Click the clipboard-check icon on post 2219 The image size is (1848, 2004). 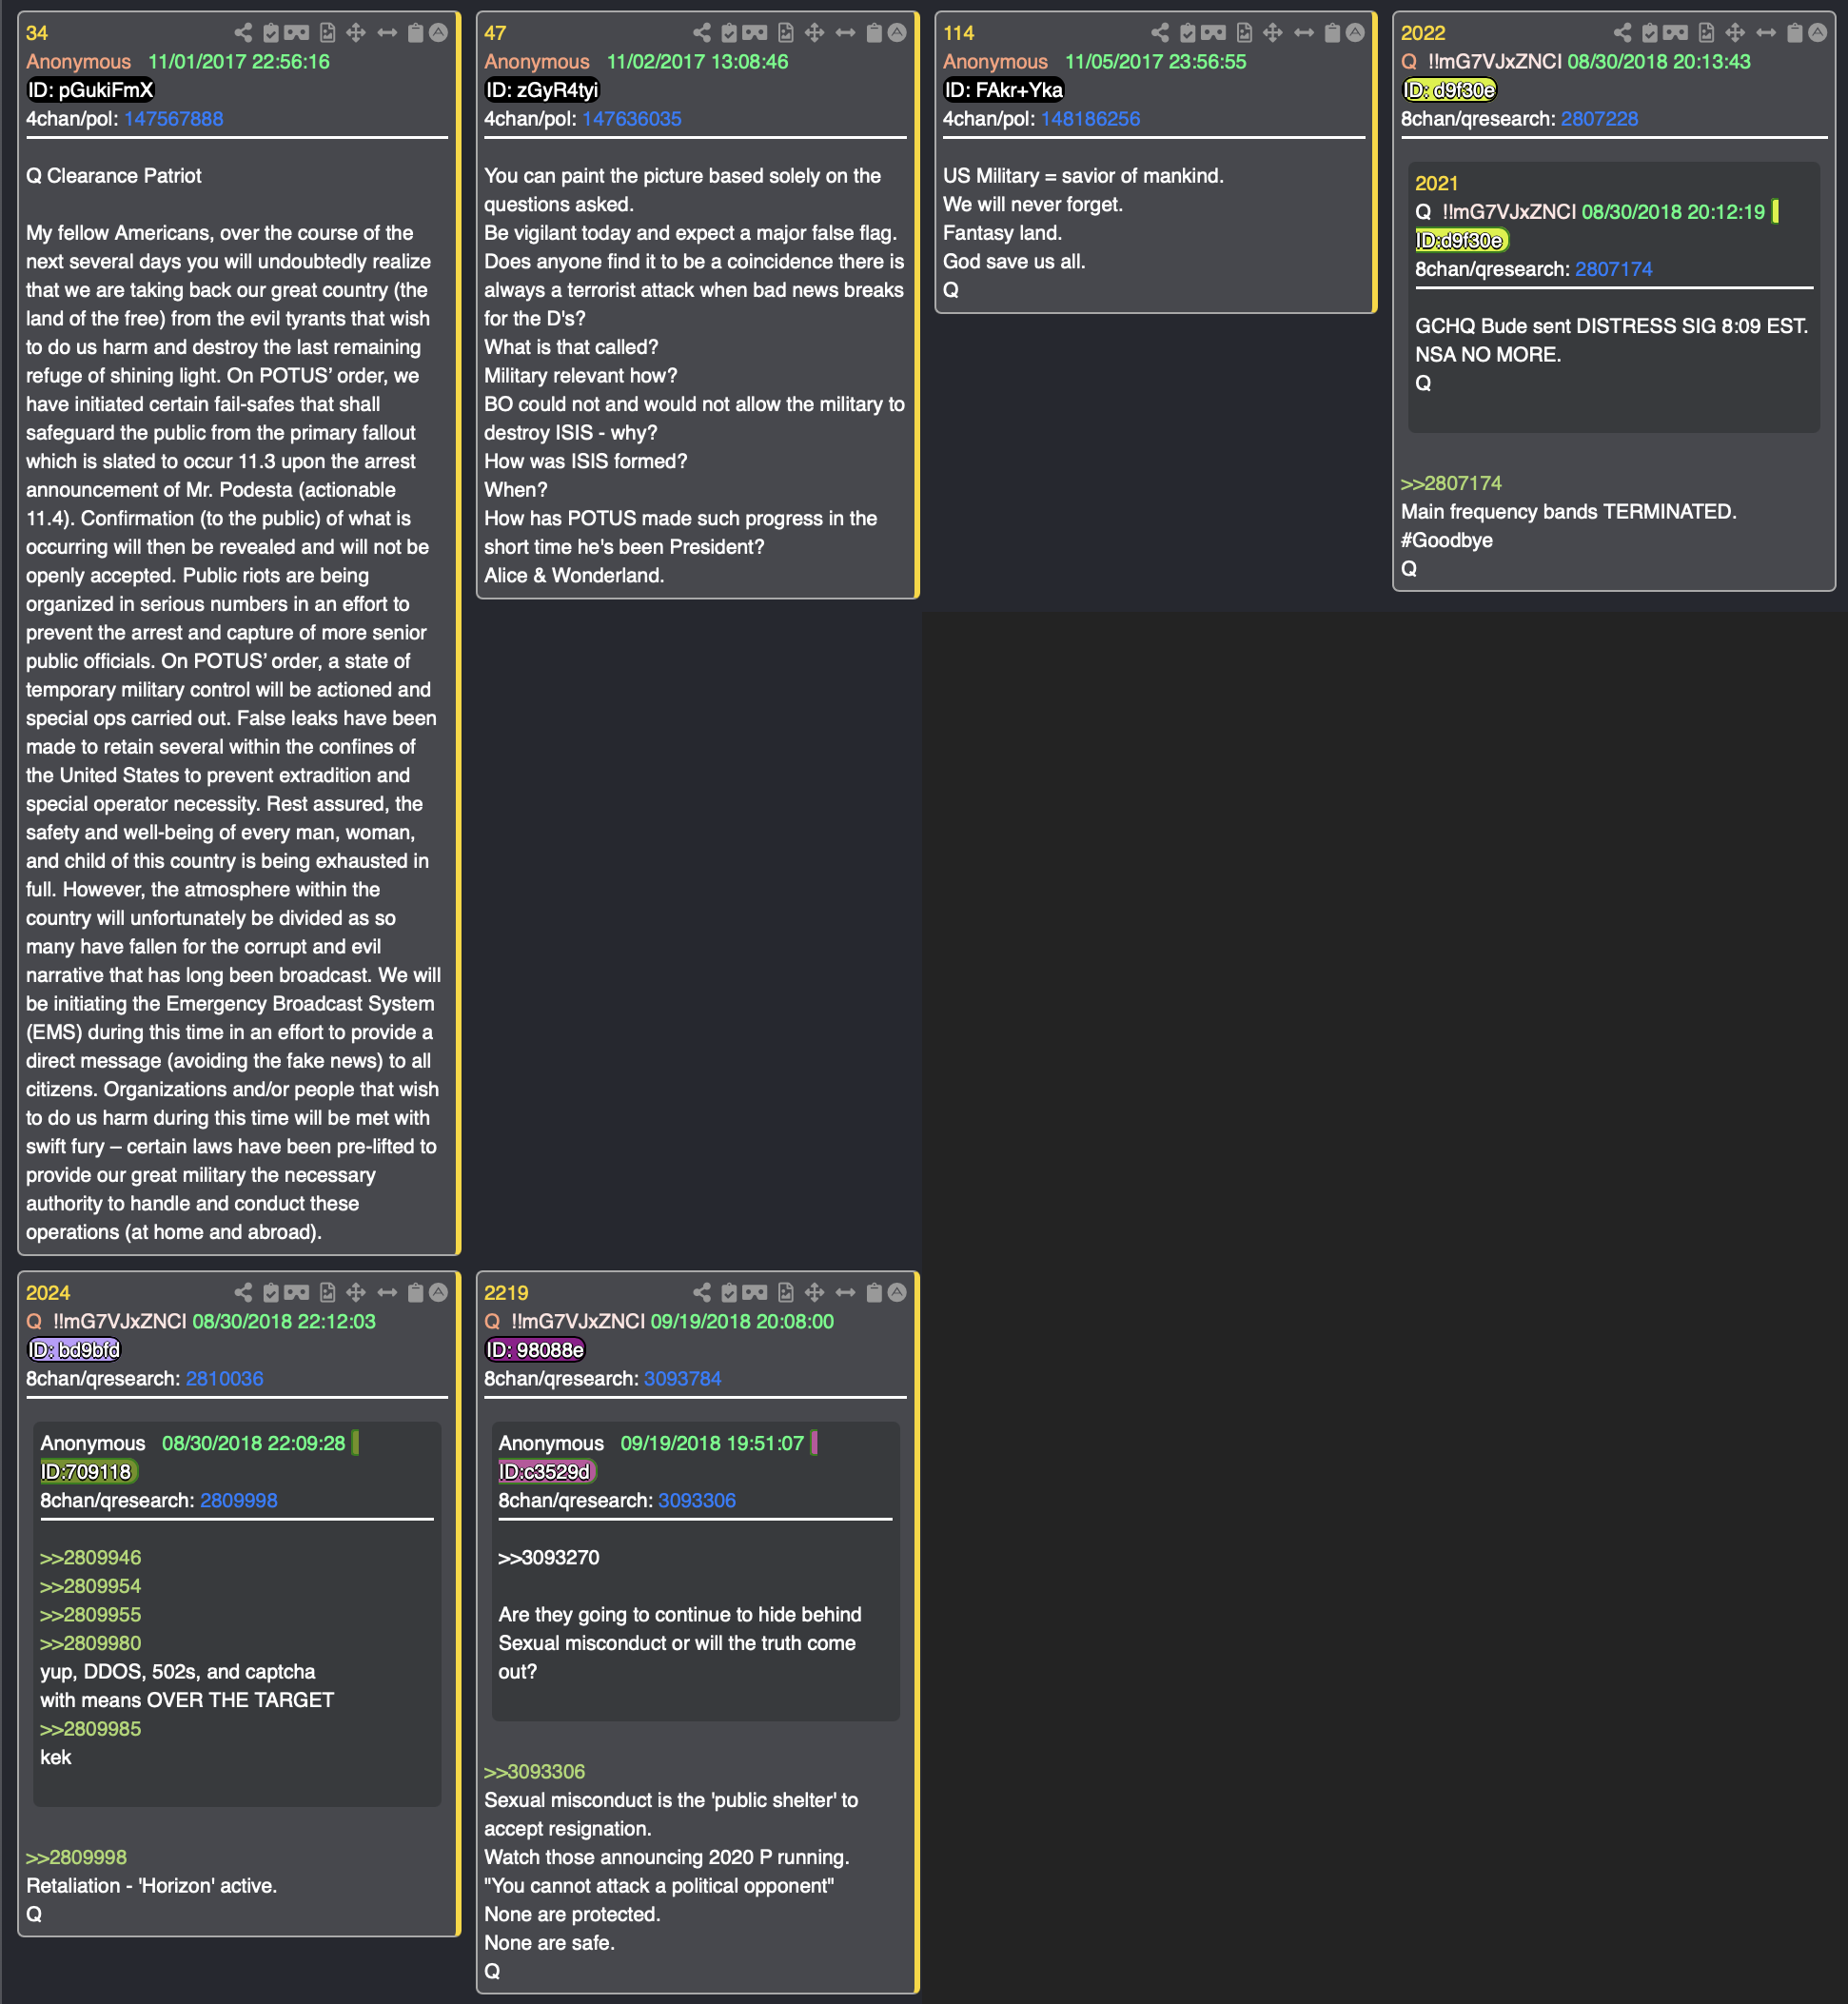click(x=729, y=1293)
